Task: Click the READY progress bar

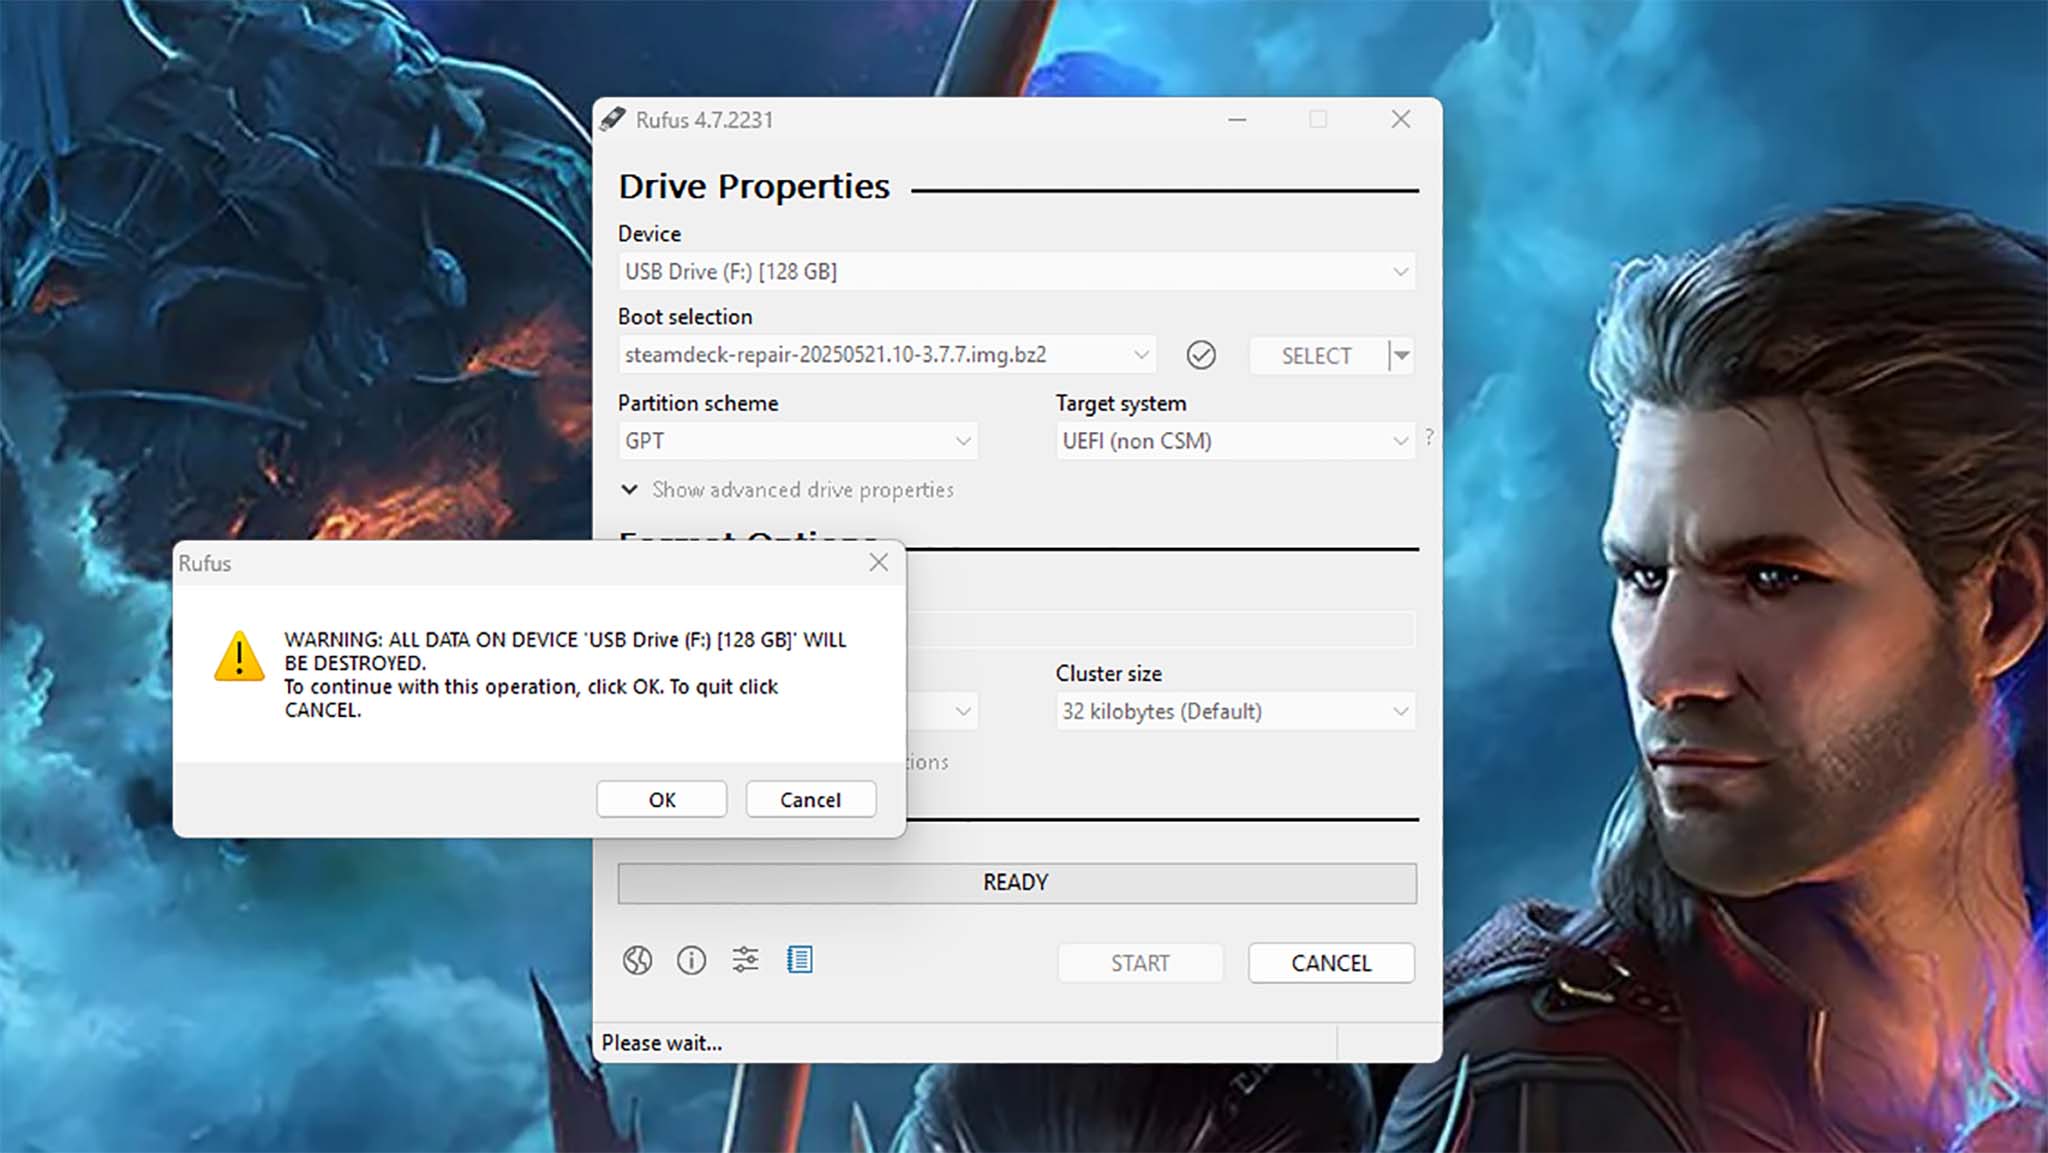Action: point(1016,883)
